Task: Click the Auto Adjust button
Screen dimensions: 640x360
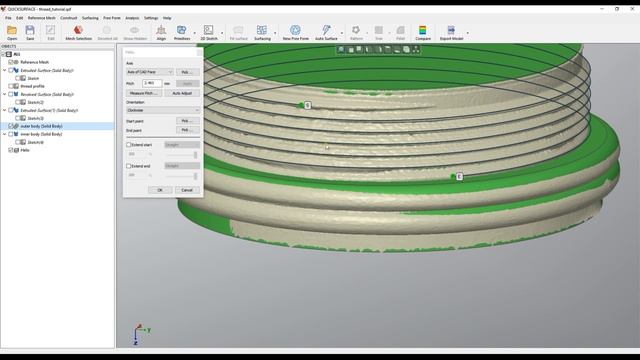Action: 182,93
